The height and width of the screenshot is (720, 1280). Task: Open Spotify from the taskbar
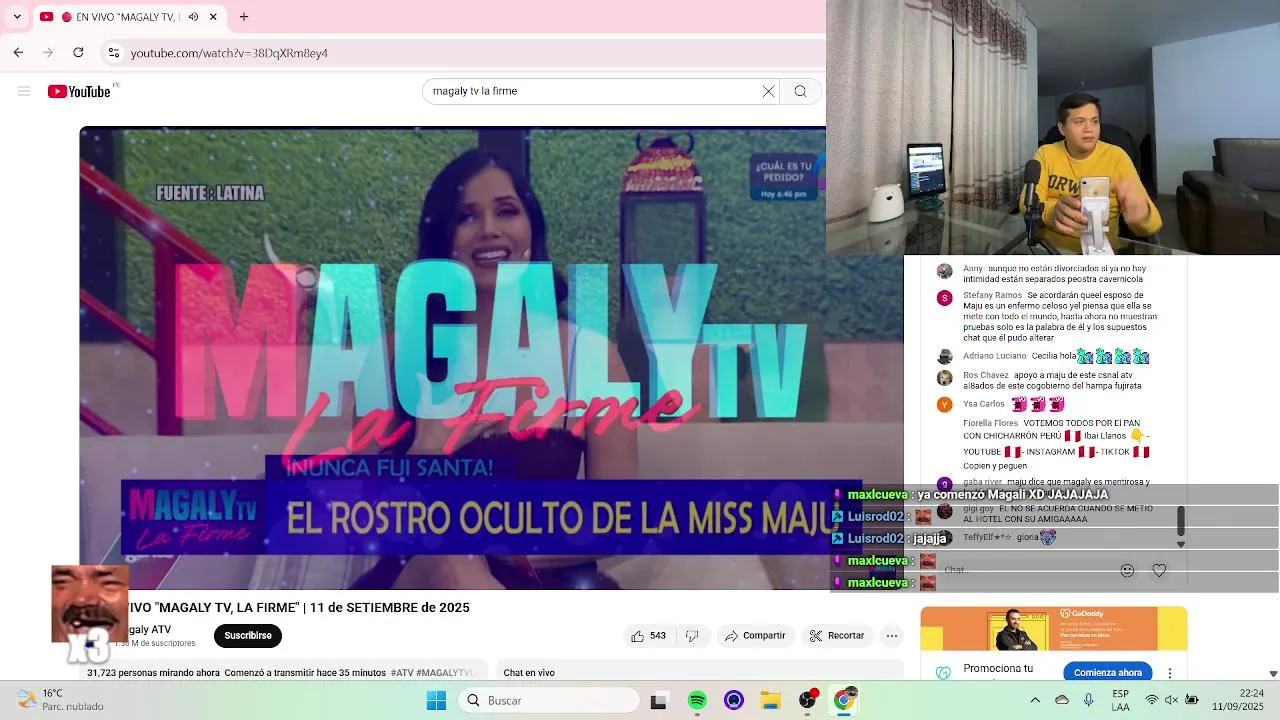[697, 701]
